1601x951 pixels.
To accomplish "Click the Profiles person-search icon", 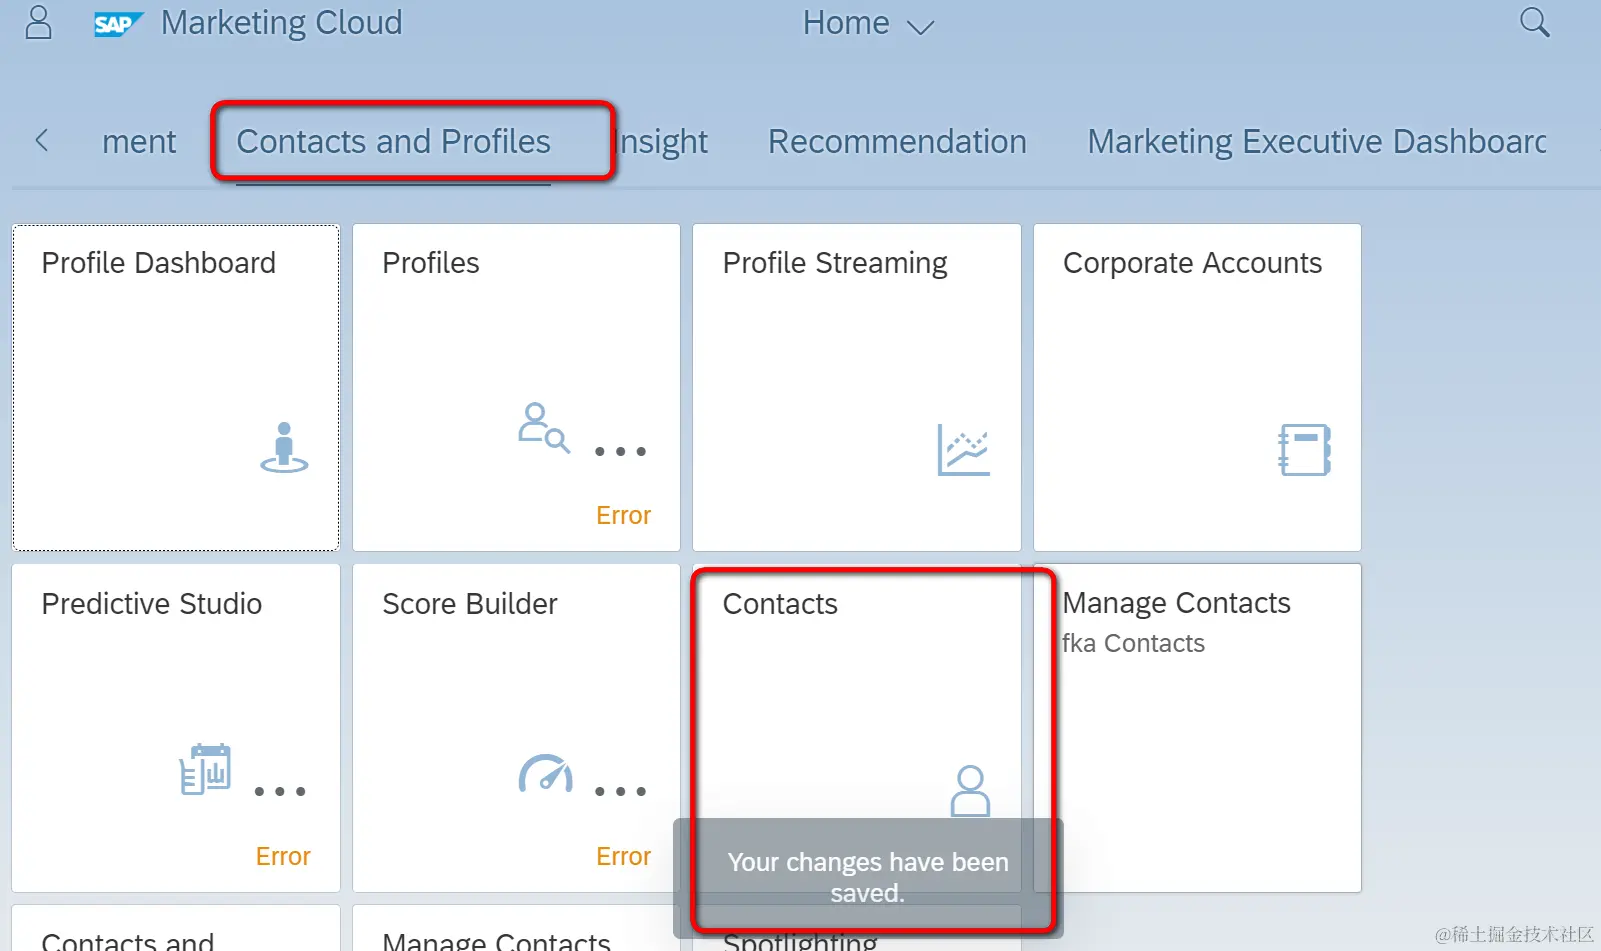I will click(x=544, y=428).
